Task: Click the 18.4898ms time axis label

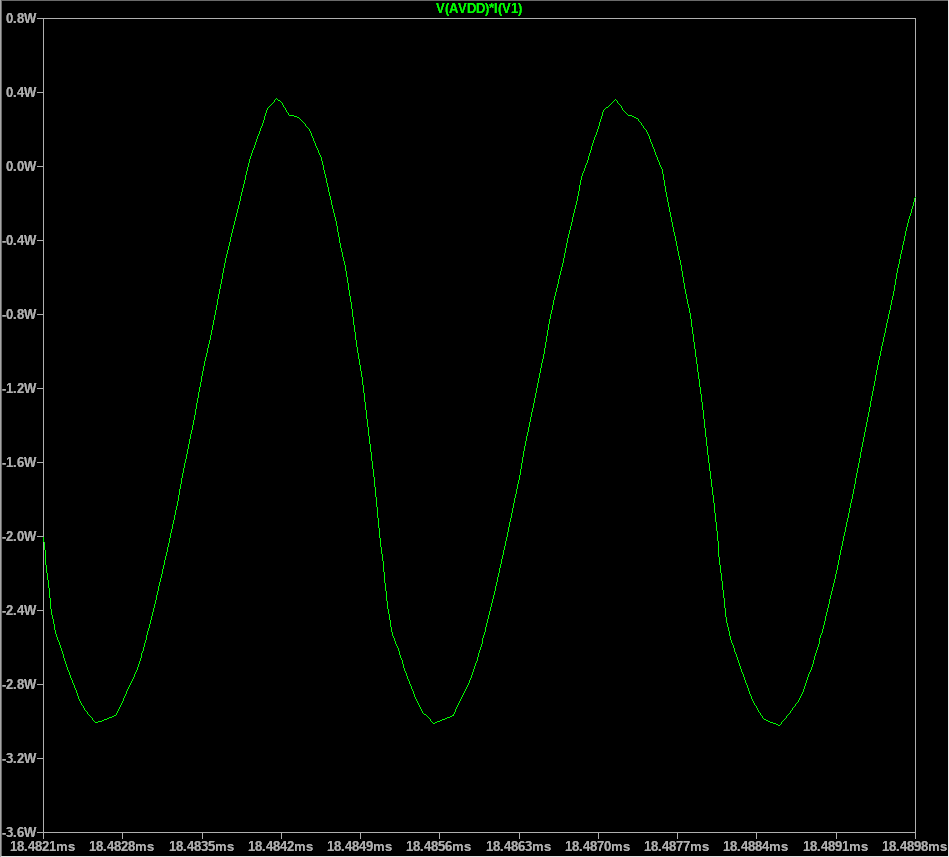Action: [915, 846]
